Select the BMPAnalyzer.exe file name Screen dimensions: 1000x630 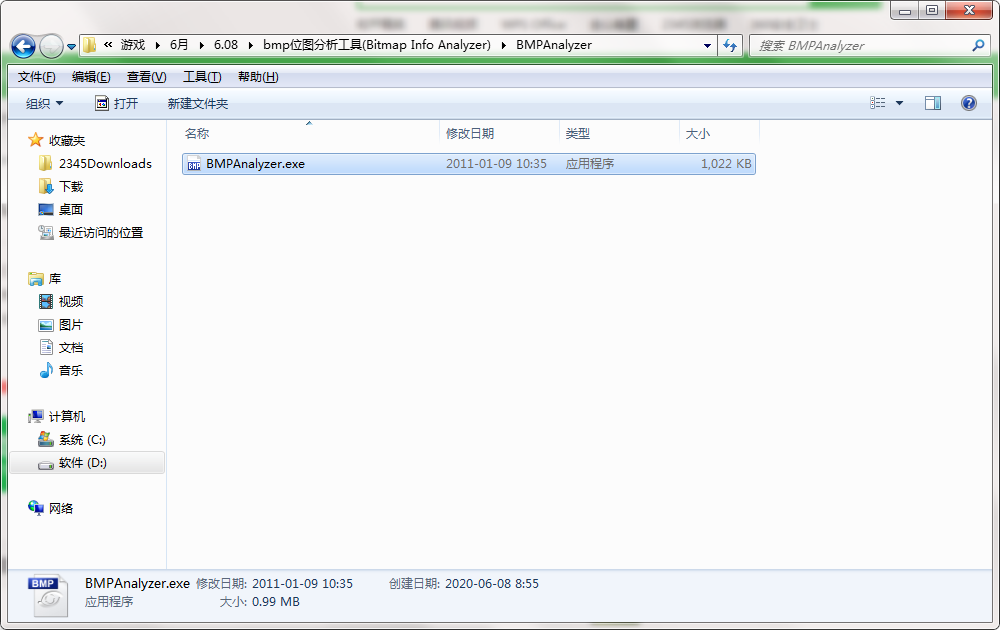click(255, 164)
